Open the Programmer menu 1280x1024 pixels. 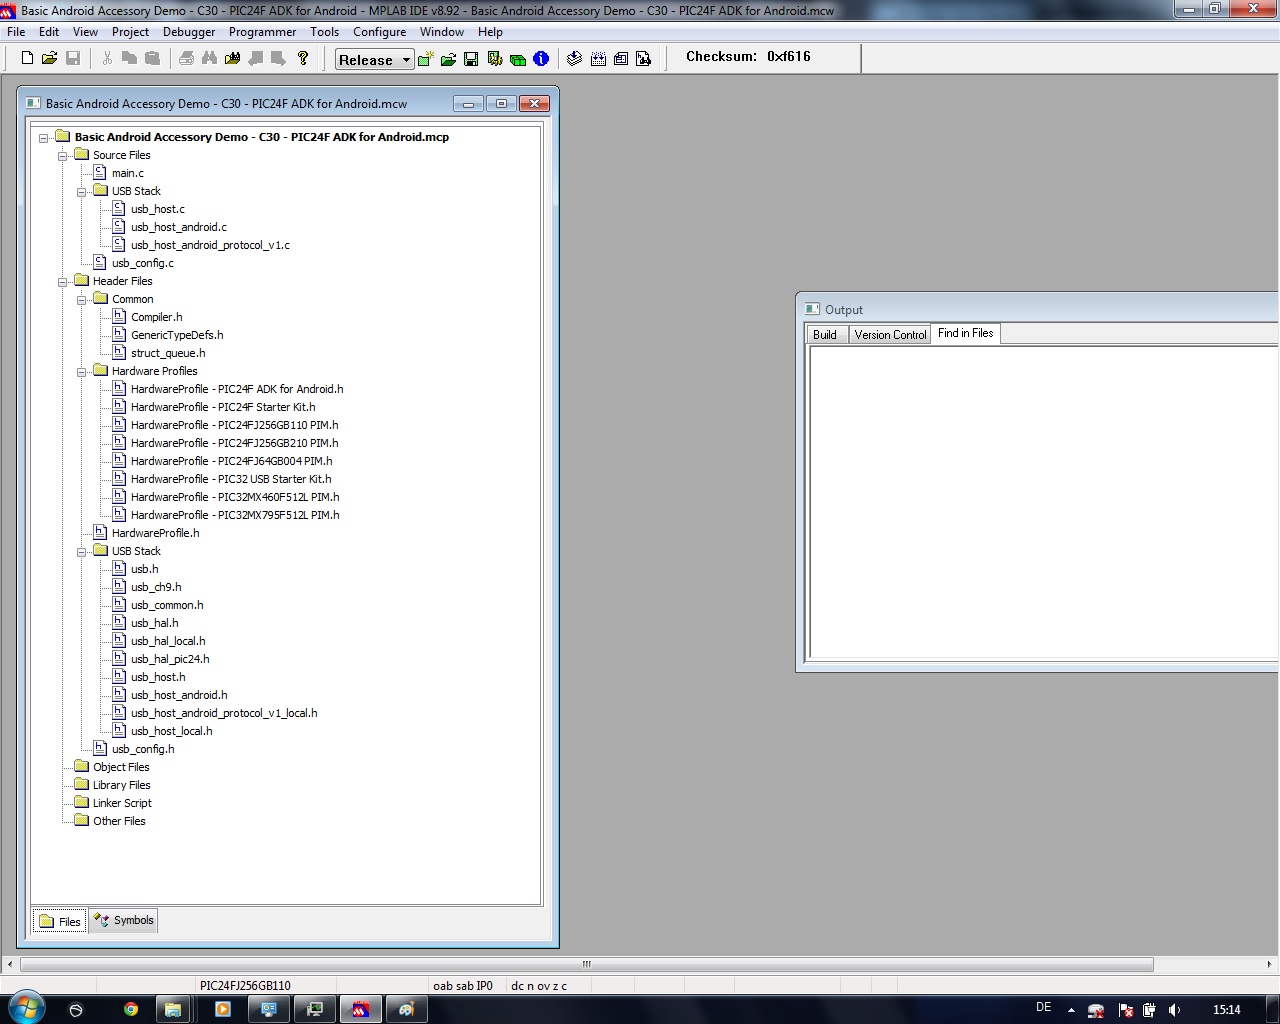(x=262, y=32)
